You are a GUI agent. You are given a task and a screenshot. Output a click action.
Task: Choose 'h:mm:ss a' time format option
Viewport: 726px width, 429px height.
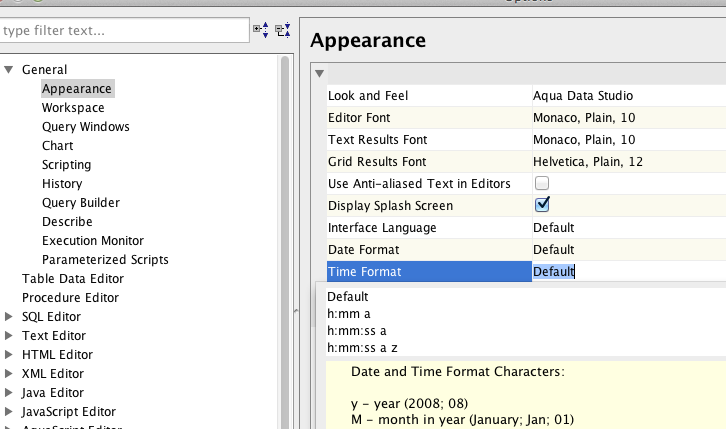click(357, 331)
